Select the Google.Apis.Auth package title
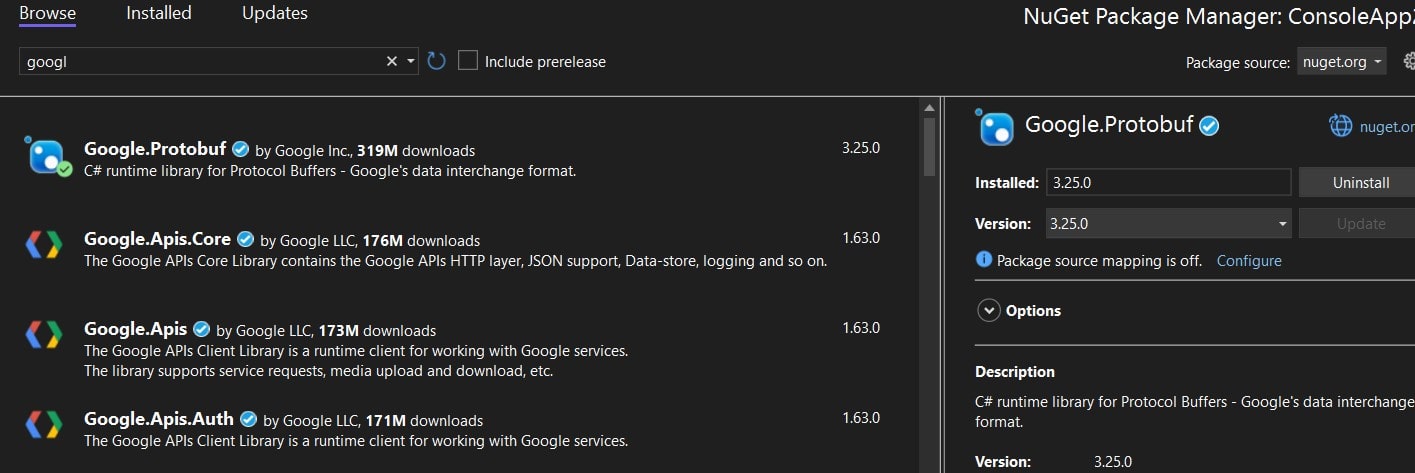 pos(159,419)
